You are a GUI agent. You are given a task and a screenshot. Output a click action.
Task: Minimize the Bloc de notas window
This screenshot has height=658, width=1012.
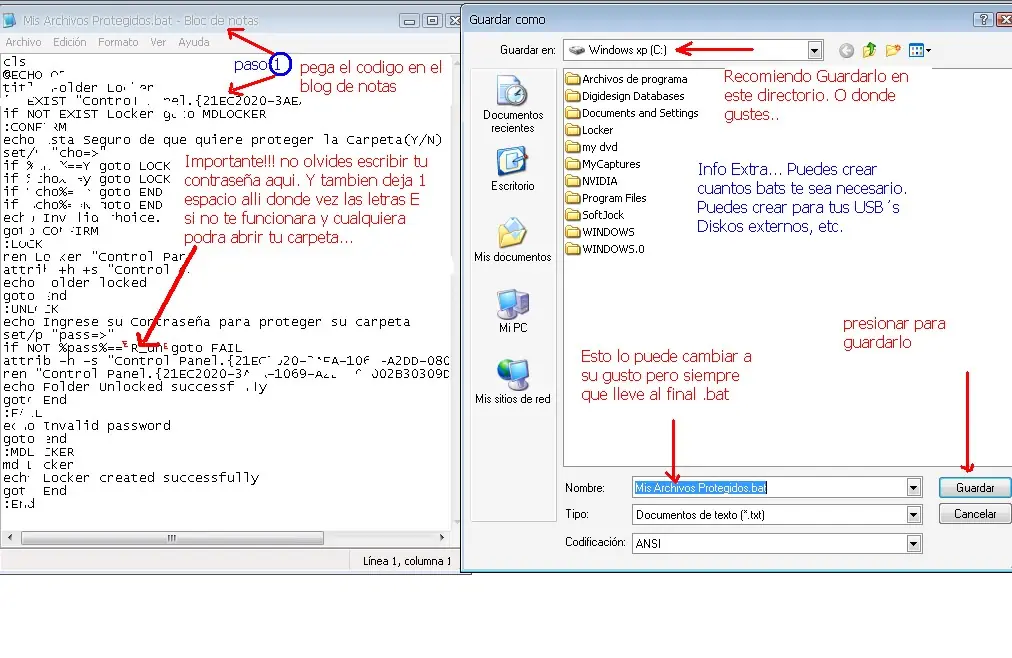point(409,21)
